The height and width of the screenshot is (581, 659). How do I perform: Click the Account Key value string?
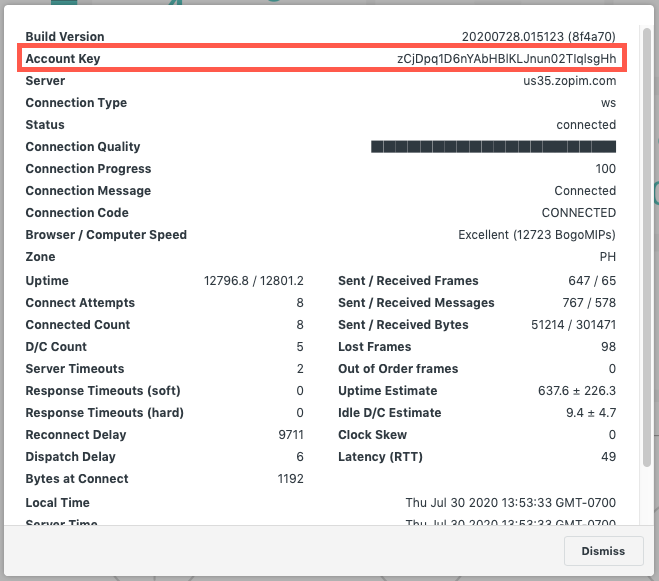(x=506, y=59)
